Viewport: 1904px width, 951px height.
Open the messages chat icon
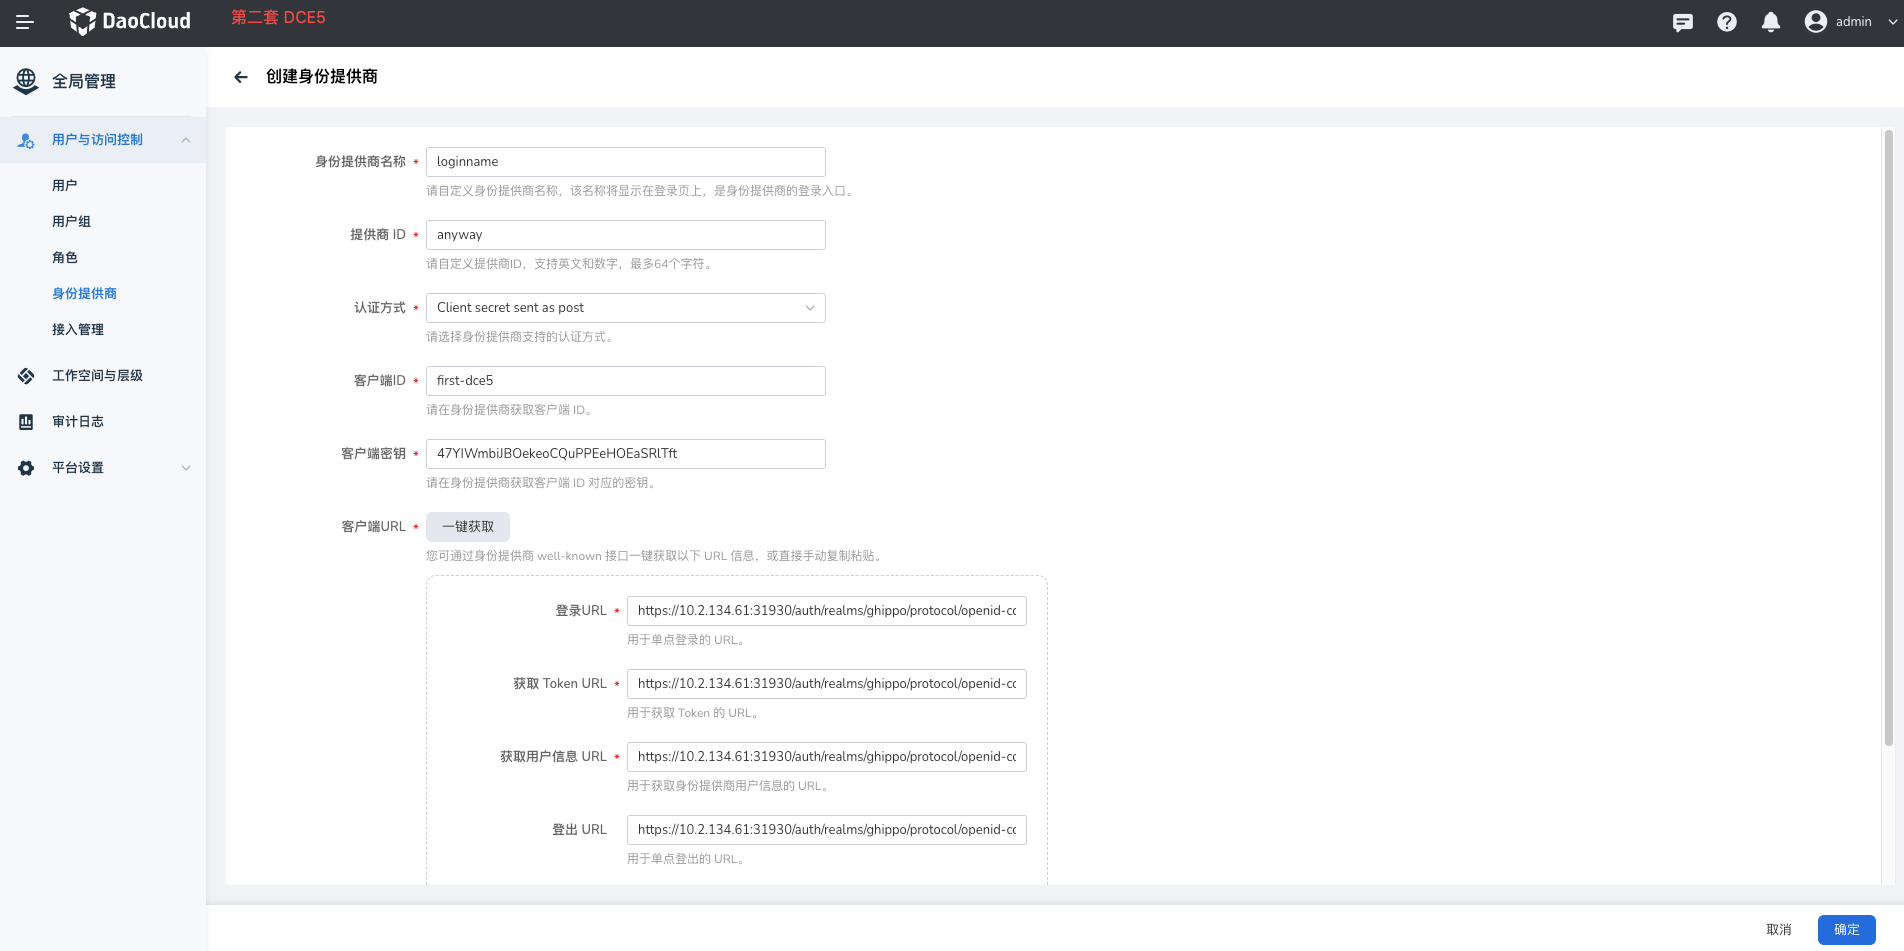tap(1683, 22)
